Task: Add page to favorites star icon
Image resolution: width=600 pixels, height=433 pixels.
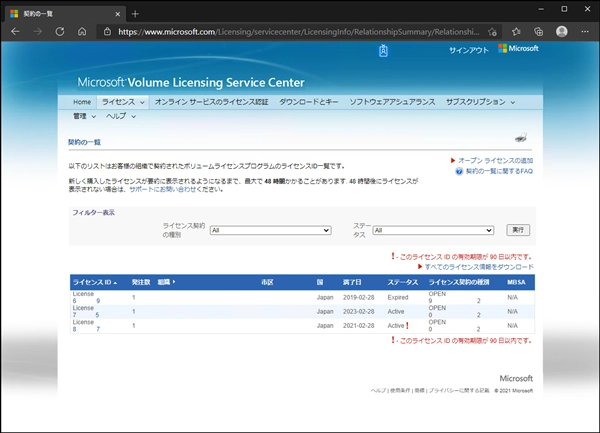Action: tap(492, 32)
